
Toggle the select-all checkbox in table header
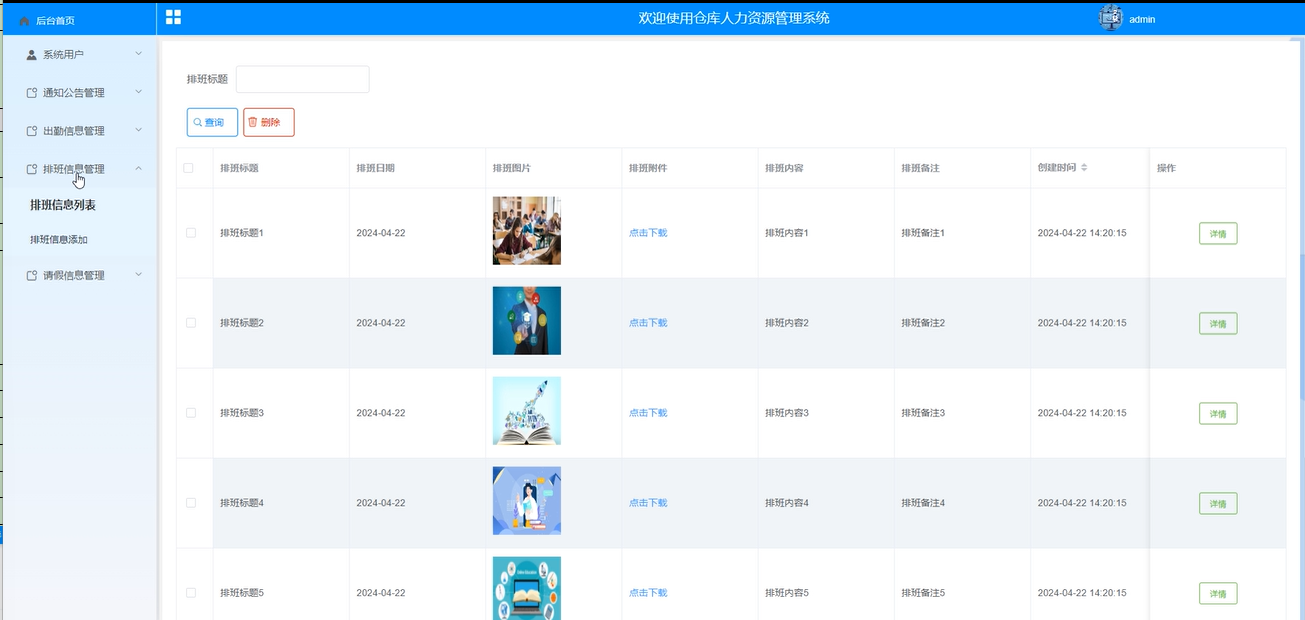coord(188,168)
